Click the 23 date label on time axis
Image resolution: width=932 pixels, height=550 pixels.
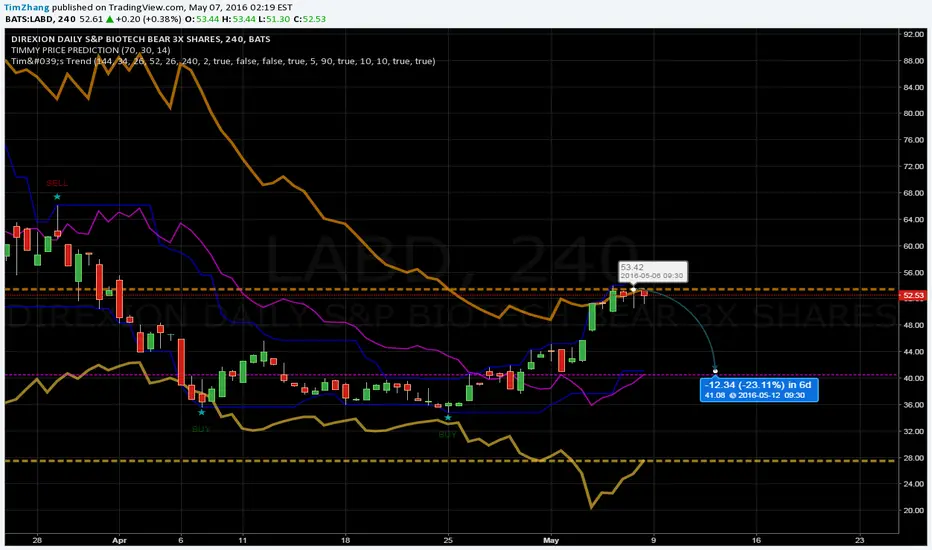click(859, 540)
